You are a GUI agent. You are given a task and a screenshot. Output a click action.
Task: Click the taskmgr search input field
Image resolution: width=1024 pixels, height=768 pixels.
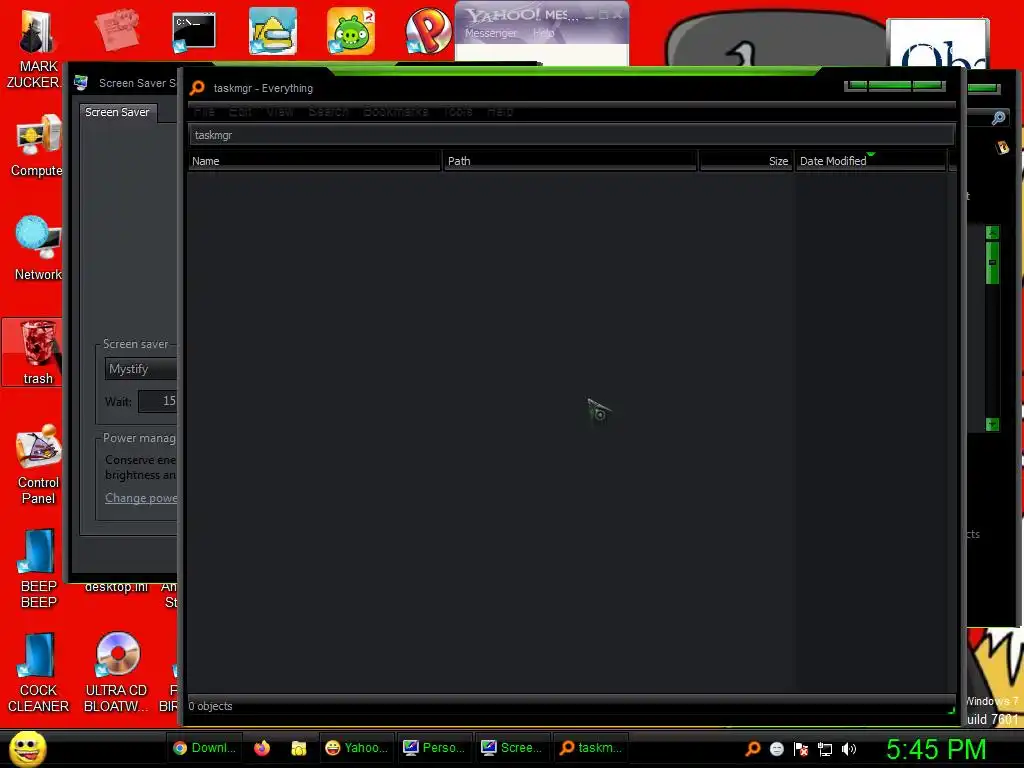(x=572, y=135)
